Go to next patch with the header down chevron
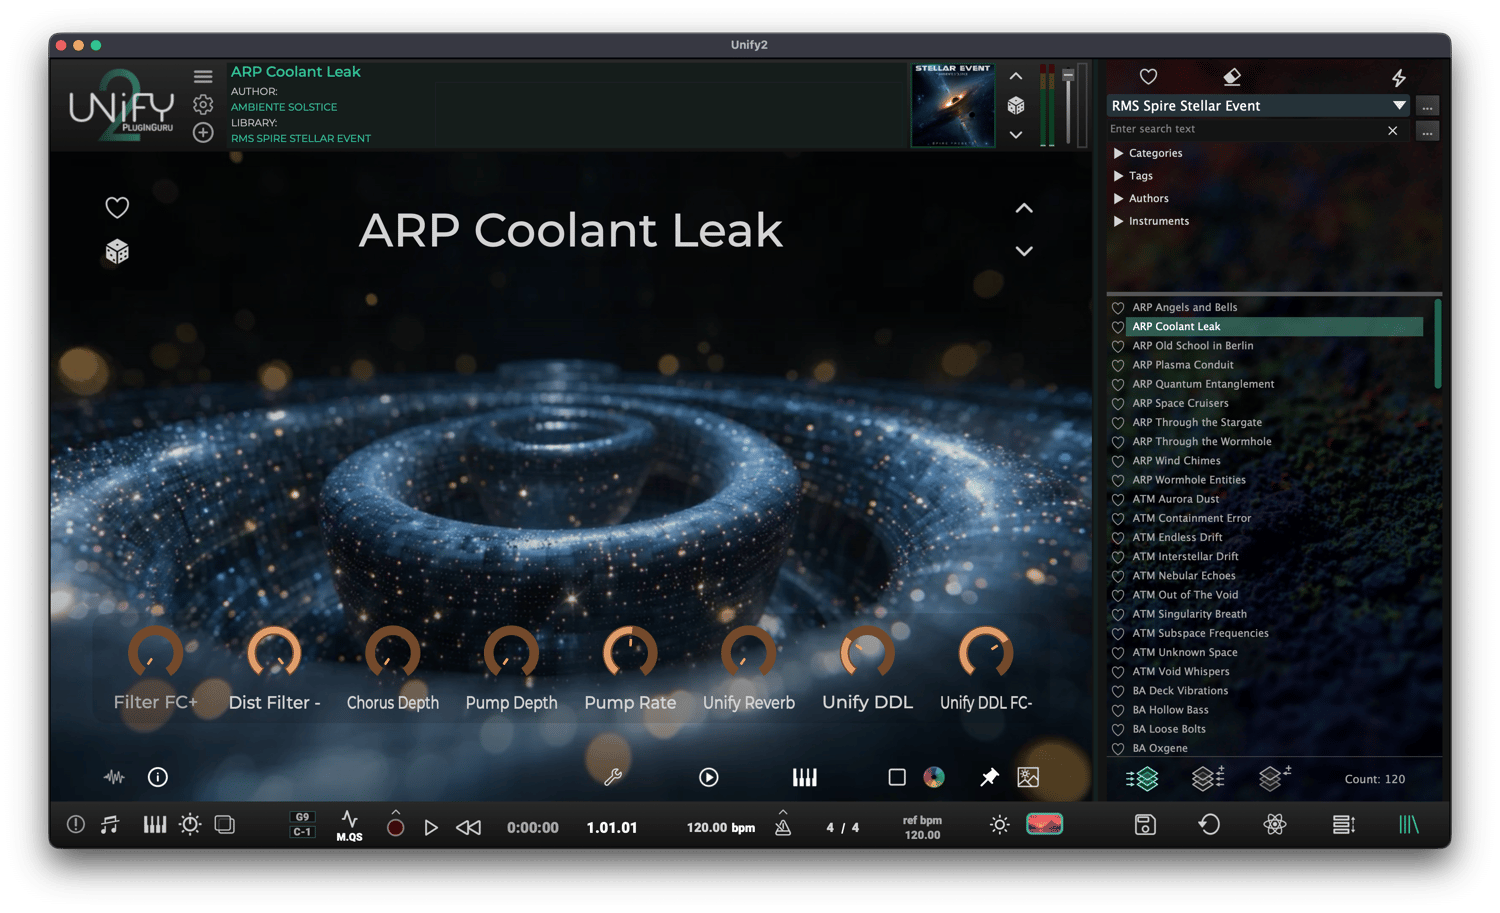1500x913 pixels. [1016, 135]
